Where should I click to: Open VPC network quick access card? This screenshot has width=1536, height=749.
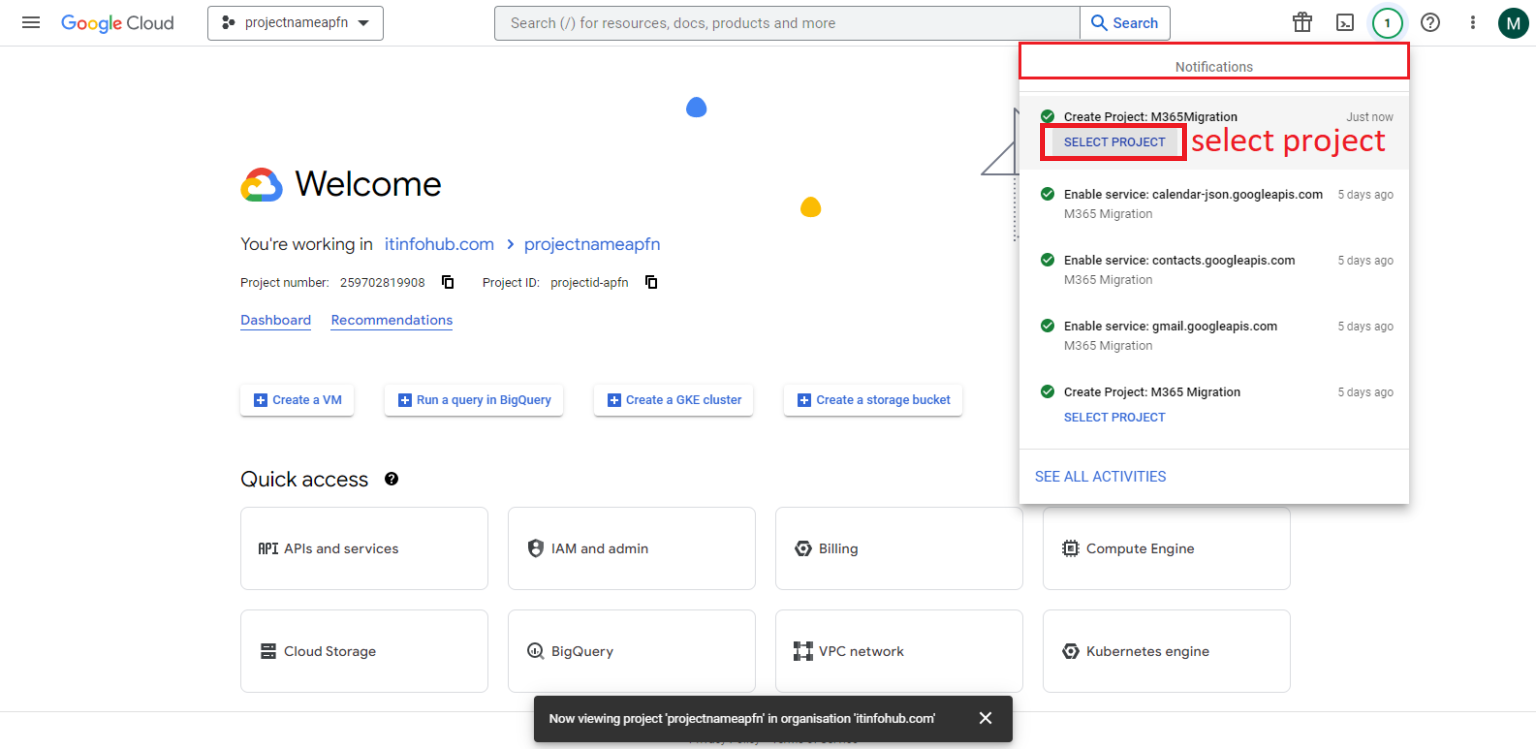click(x=899, y=651)
